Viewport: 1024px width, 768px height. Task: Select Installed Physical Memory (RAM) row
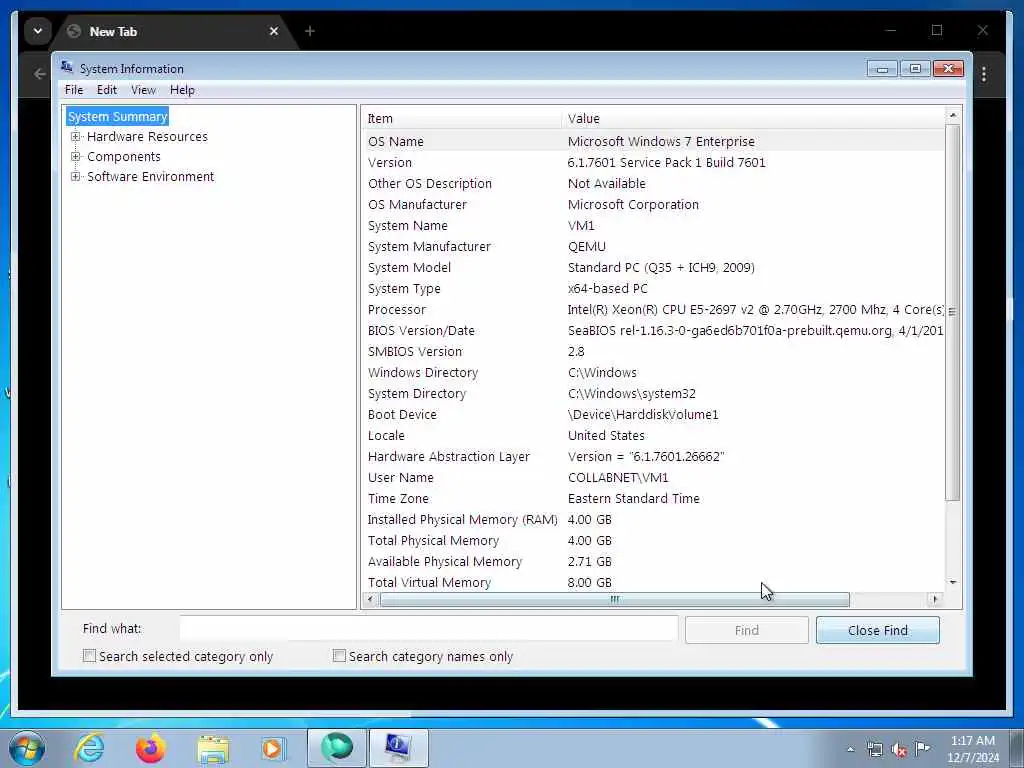pos(653,519)
